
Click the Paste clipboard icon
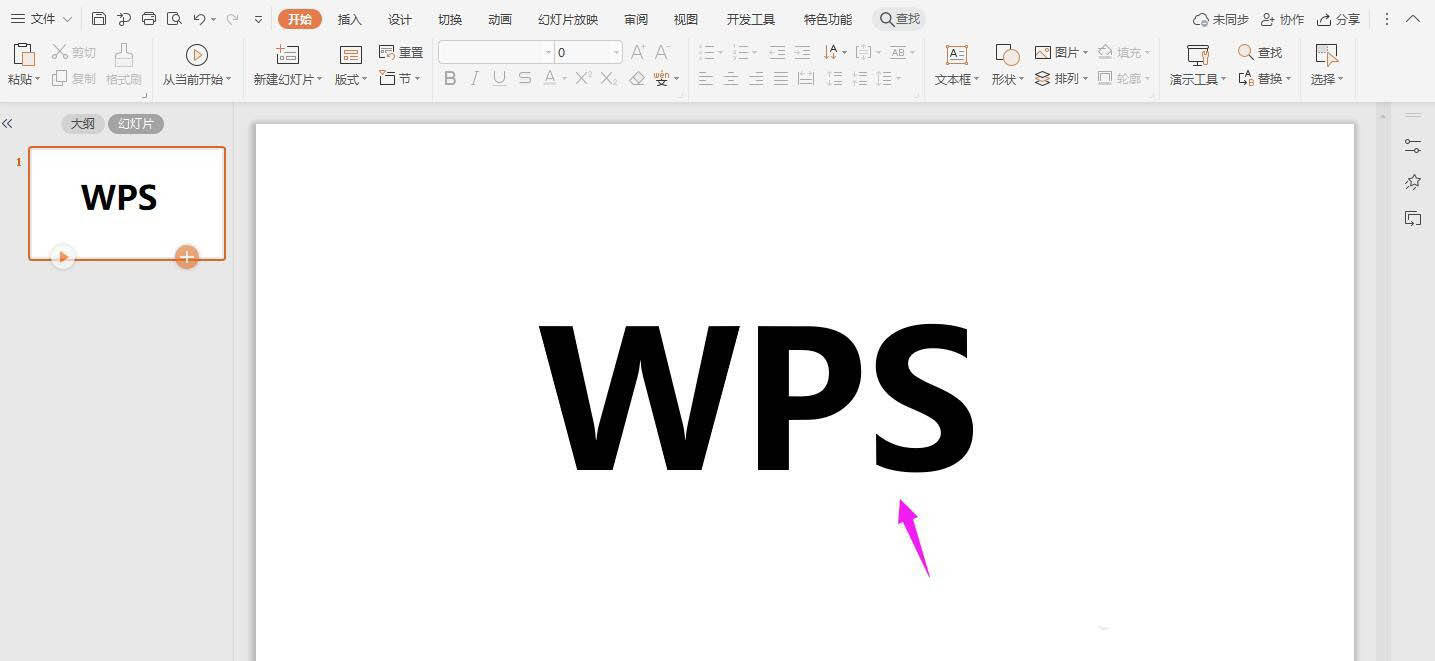pos(24,55)
